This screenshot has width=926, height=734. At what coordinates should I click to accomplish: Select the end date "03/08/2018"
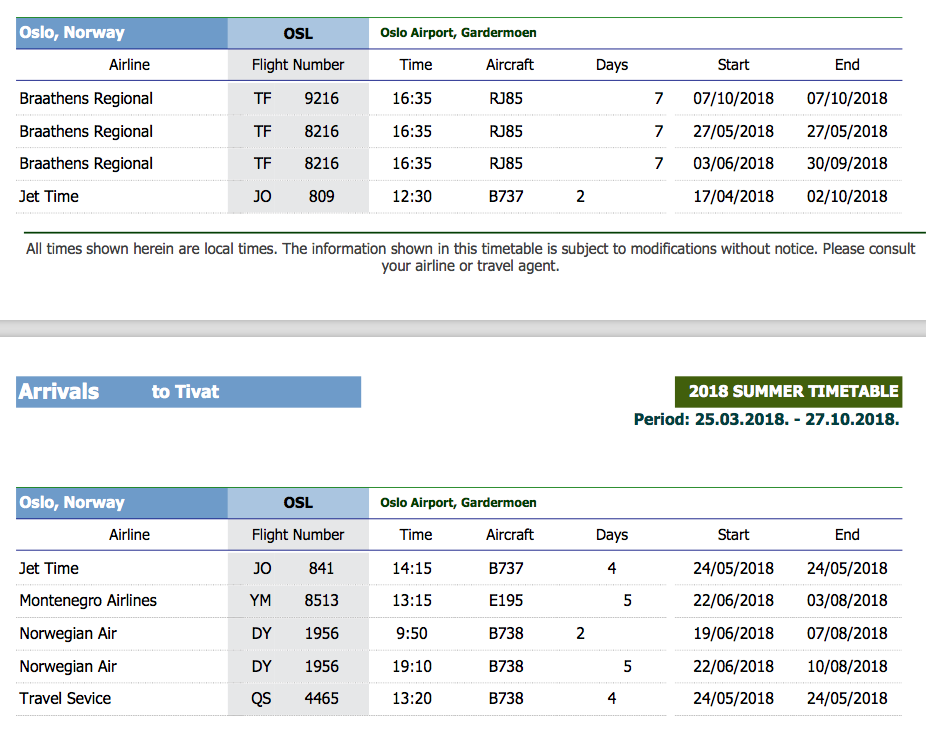click(x=847, y=601)
